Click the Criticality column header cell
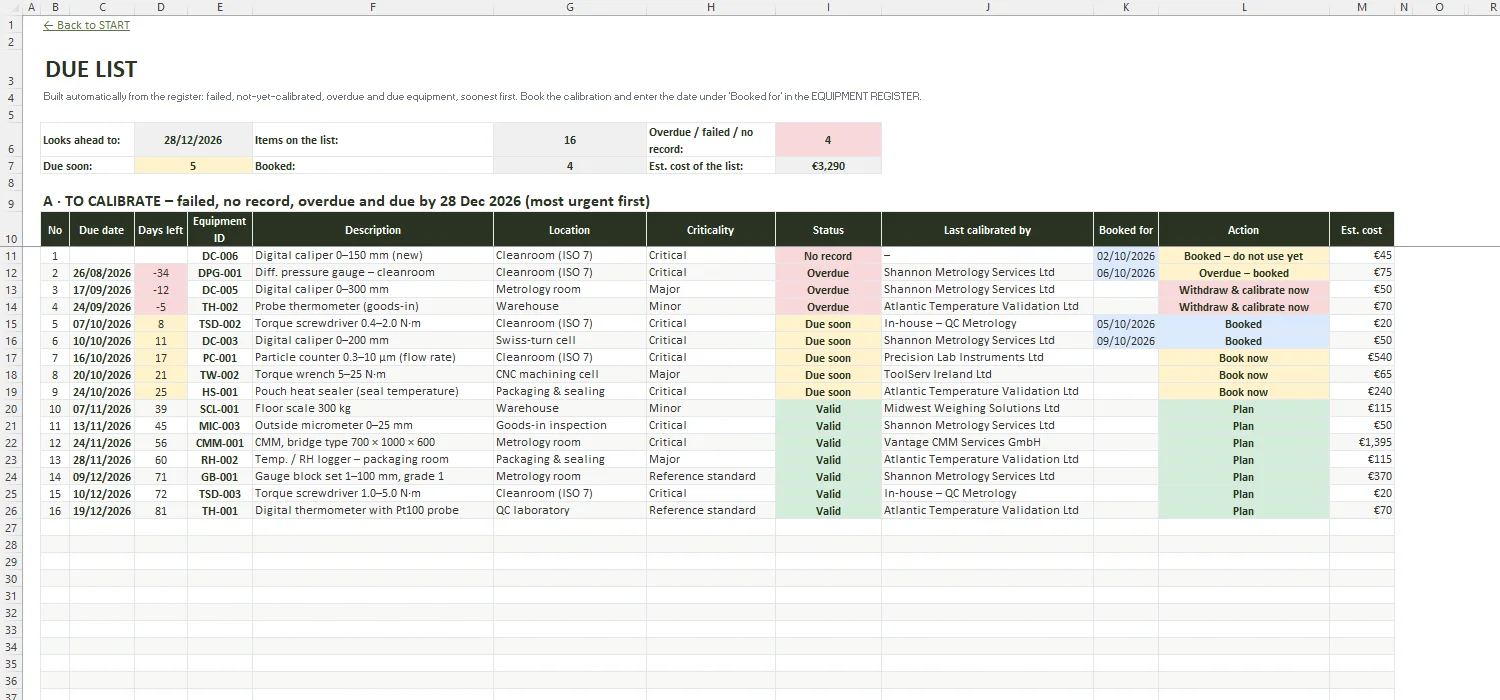1500x700 pixels. 711,230
